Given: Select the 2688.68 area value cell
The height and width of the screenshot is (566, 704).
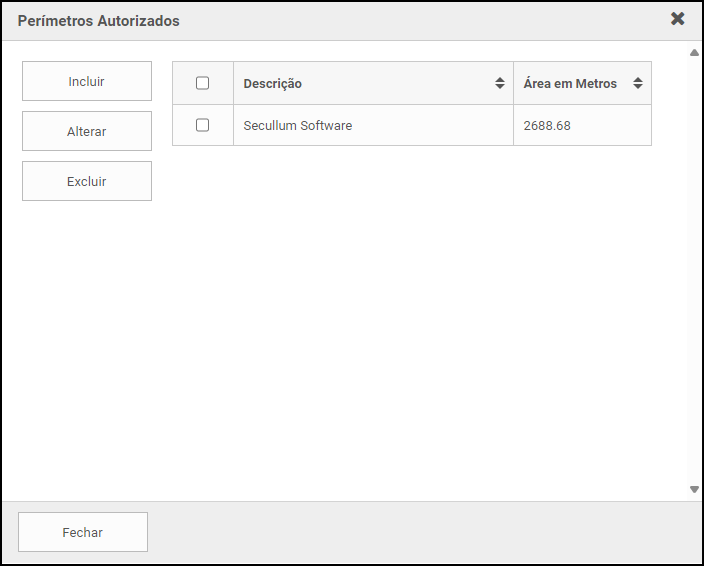Looking at the screenshot, I should pyautogui.click(x=547, y=126).
